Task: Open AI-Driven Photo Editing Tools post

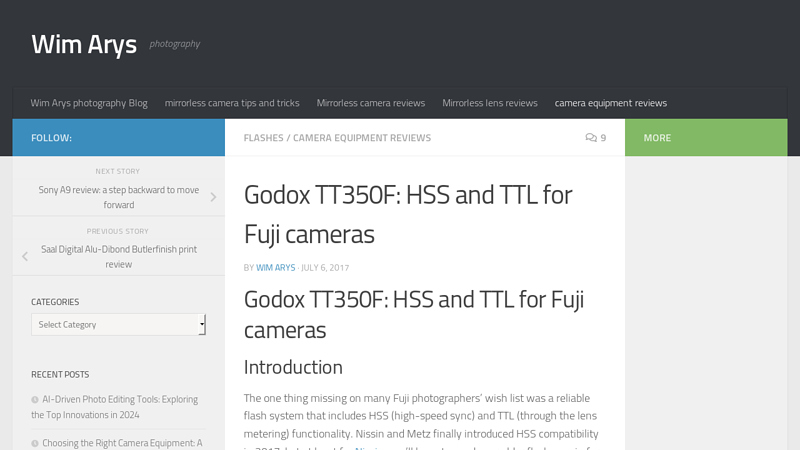Action: tap(114, 407)
